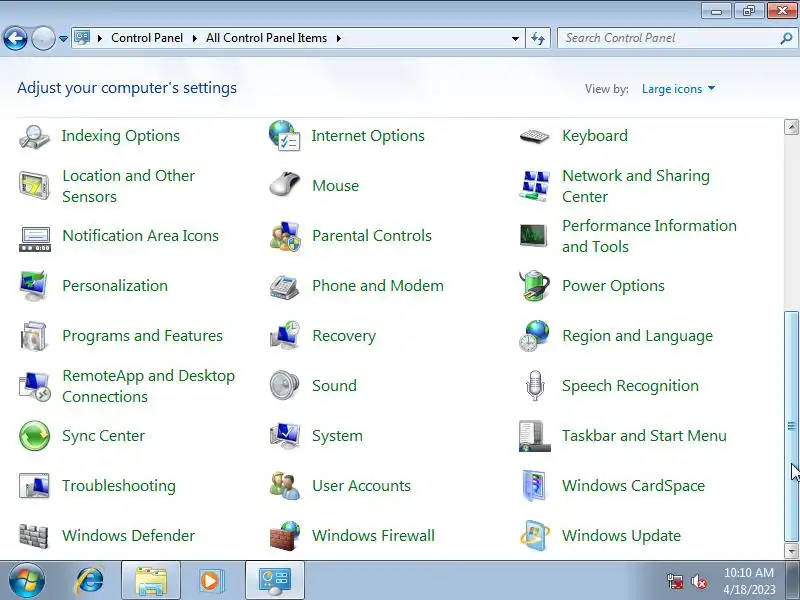Click the Control Panel taskbar button
The image size is (800, 600).
tap(275, 581)
